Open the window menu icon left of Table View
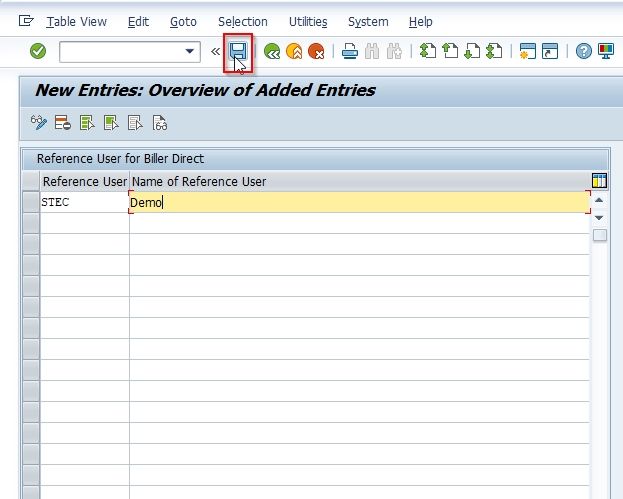Viewport: 623px width, 499px height. pyautogui.click(x=26, y=21)
